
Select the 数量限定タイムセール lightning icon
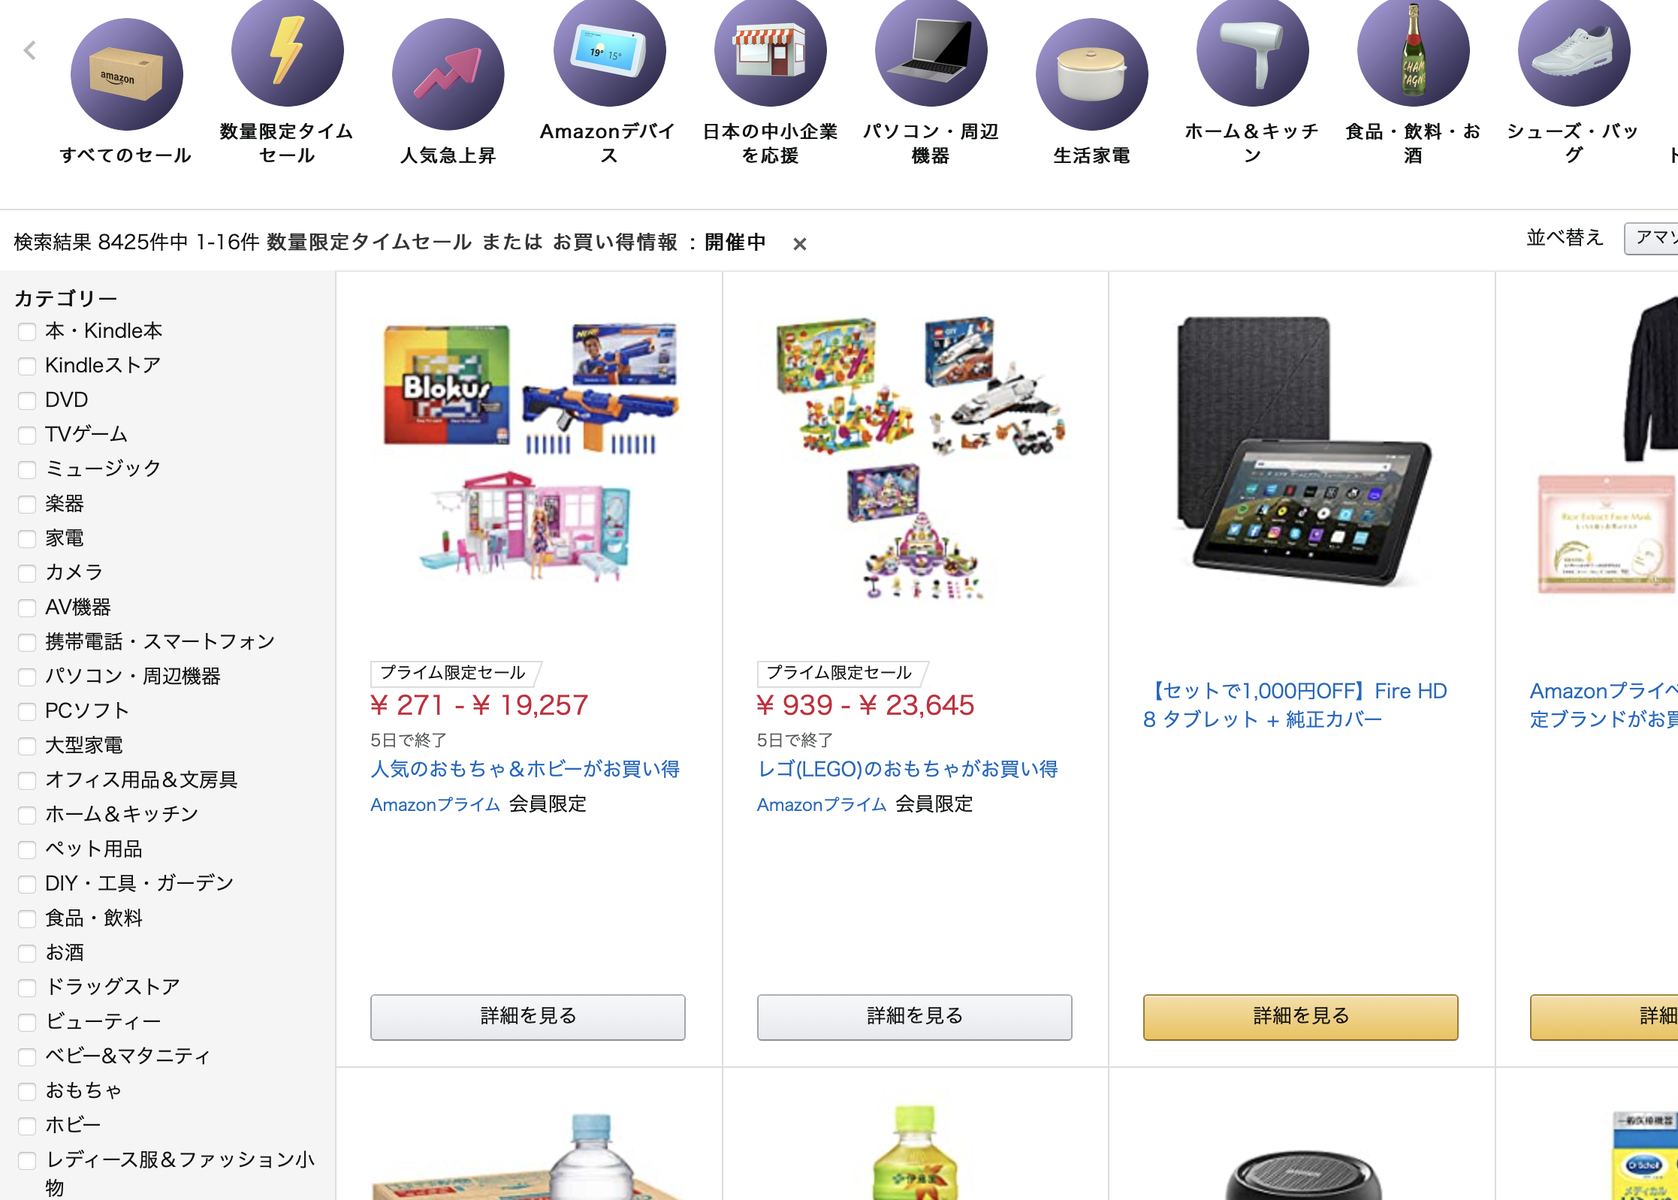click(x=287, y=50)
